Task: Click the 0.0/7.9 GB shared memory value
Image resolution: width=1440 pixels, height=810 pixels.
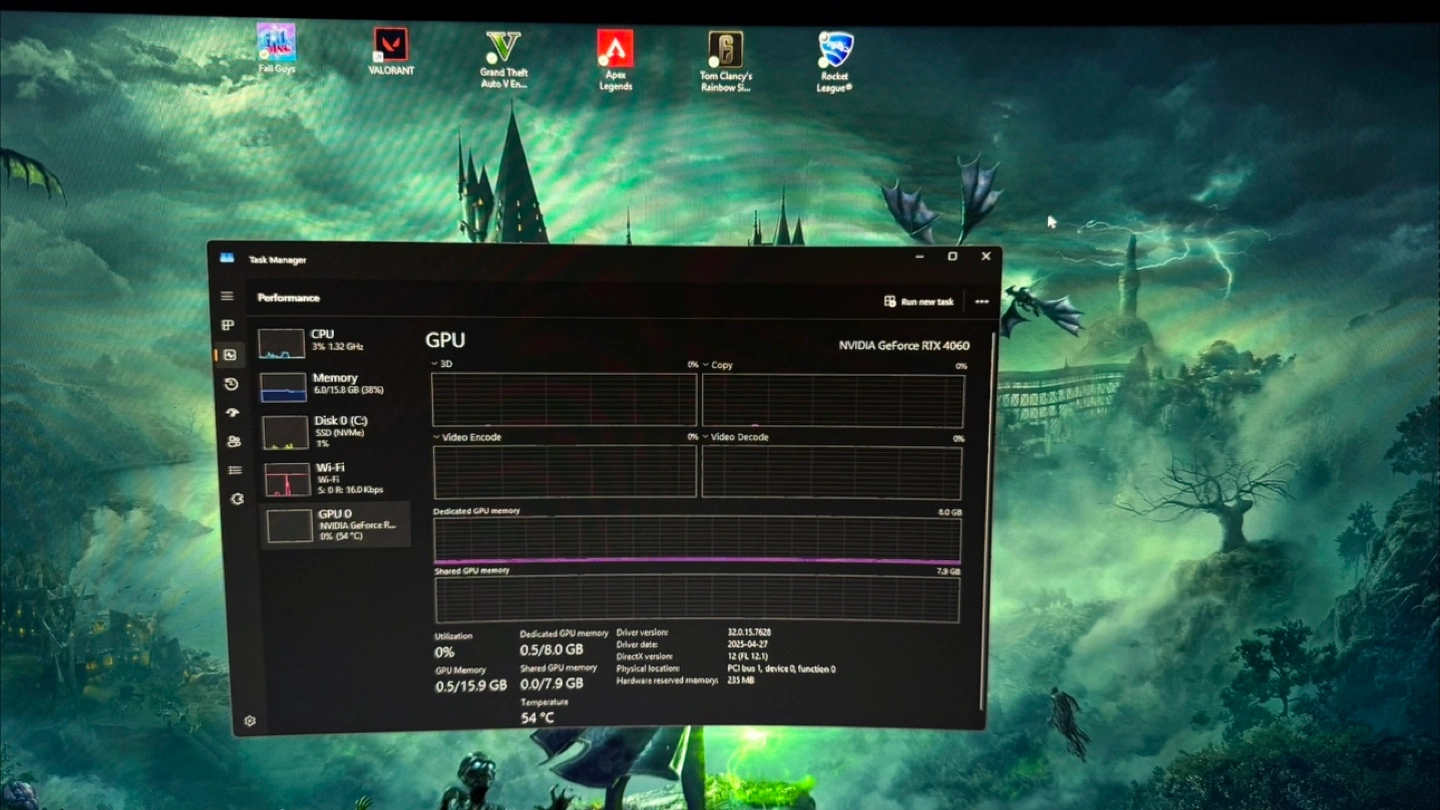Action: [551, 684]
